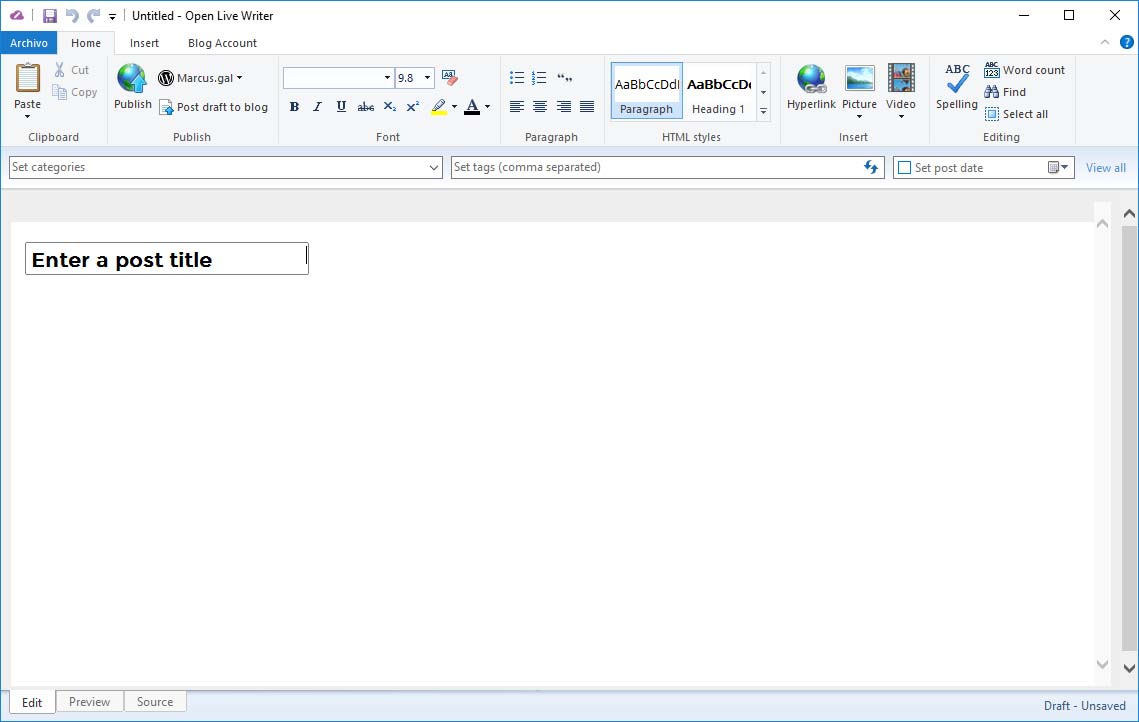Toggle strikethrough formatting

(365, 107)
